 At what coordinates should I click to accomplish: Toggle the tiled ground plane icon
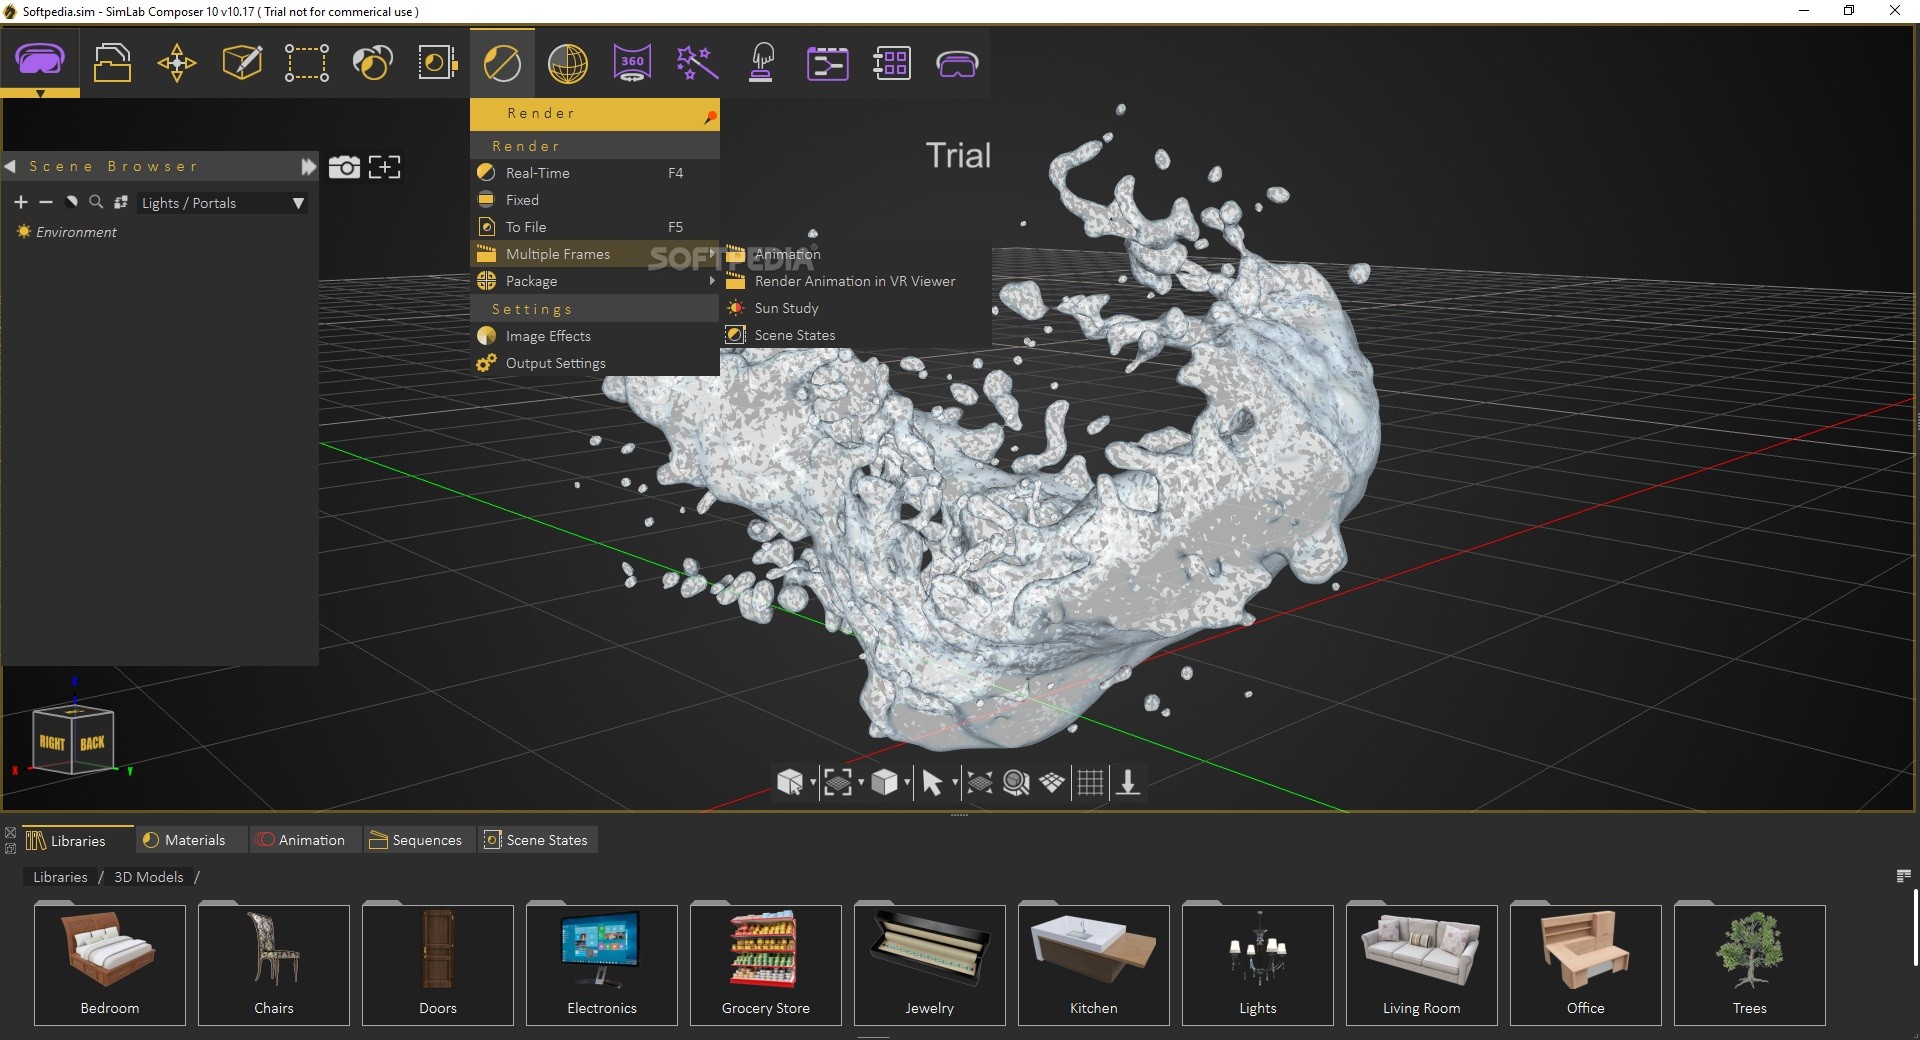pyautogui.click(x=1052, y=782)
